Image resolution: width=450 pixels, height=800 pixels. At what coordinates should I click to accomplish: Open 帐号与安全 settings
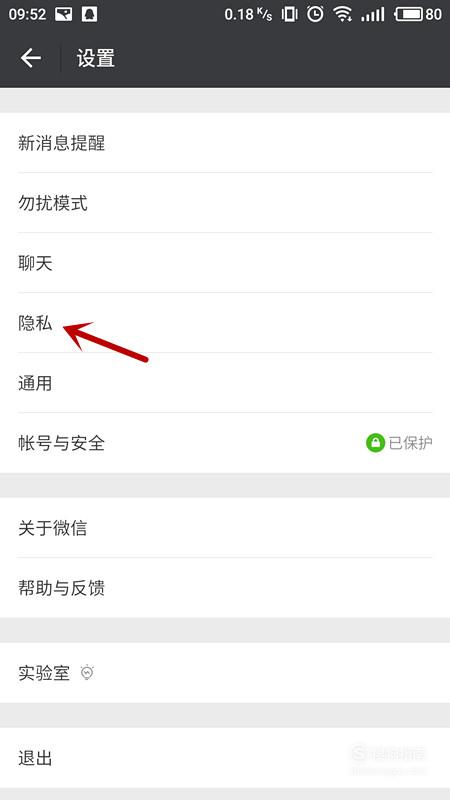[225, 443]
